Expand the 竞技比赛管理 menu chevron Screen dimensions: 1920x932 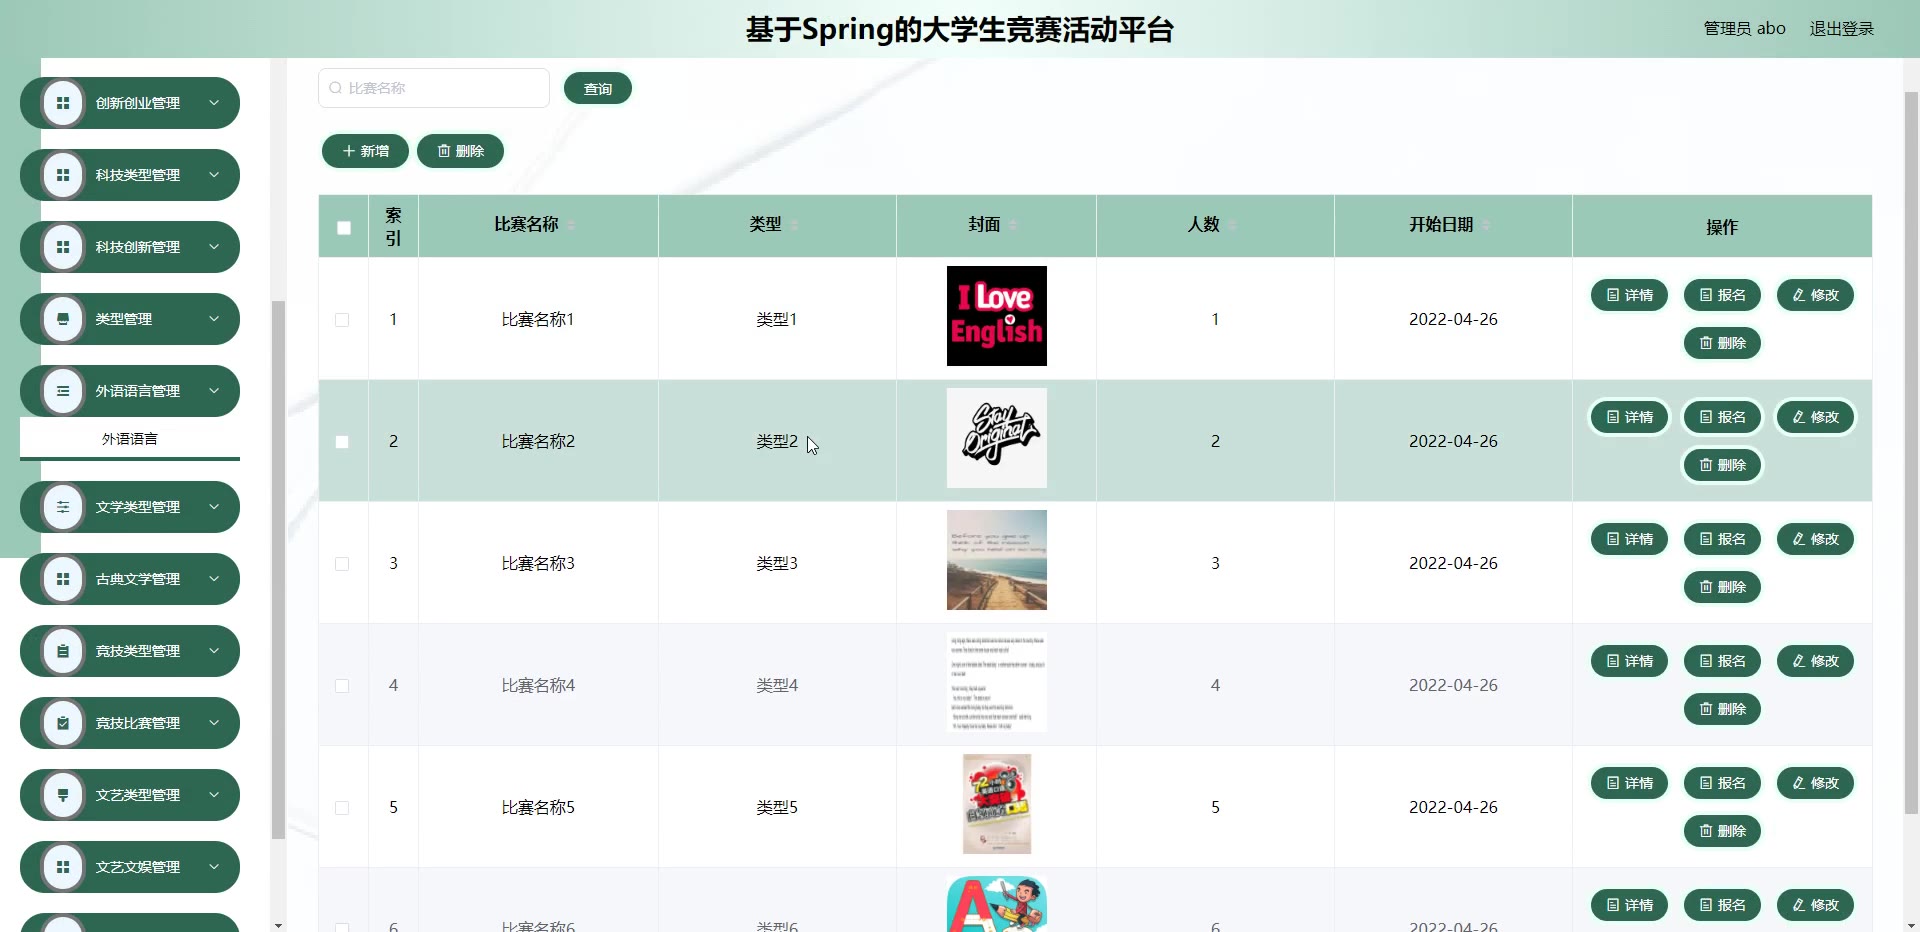(214, 723)
